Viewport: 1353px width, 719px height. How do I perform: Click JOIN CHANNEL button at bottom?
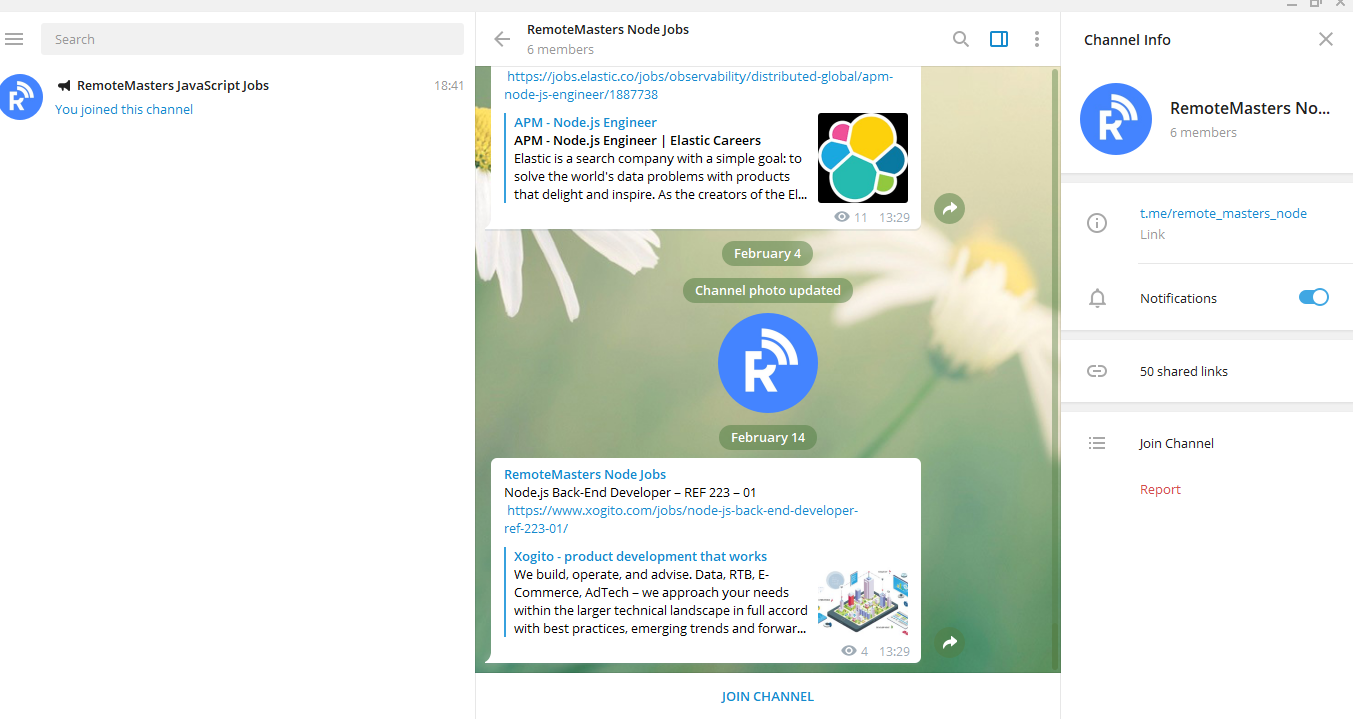tap(768, 696)
